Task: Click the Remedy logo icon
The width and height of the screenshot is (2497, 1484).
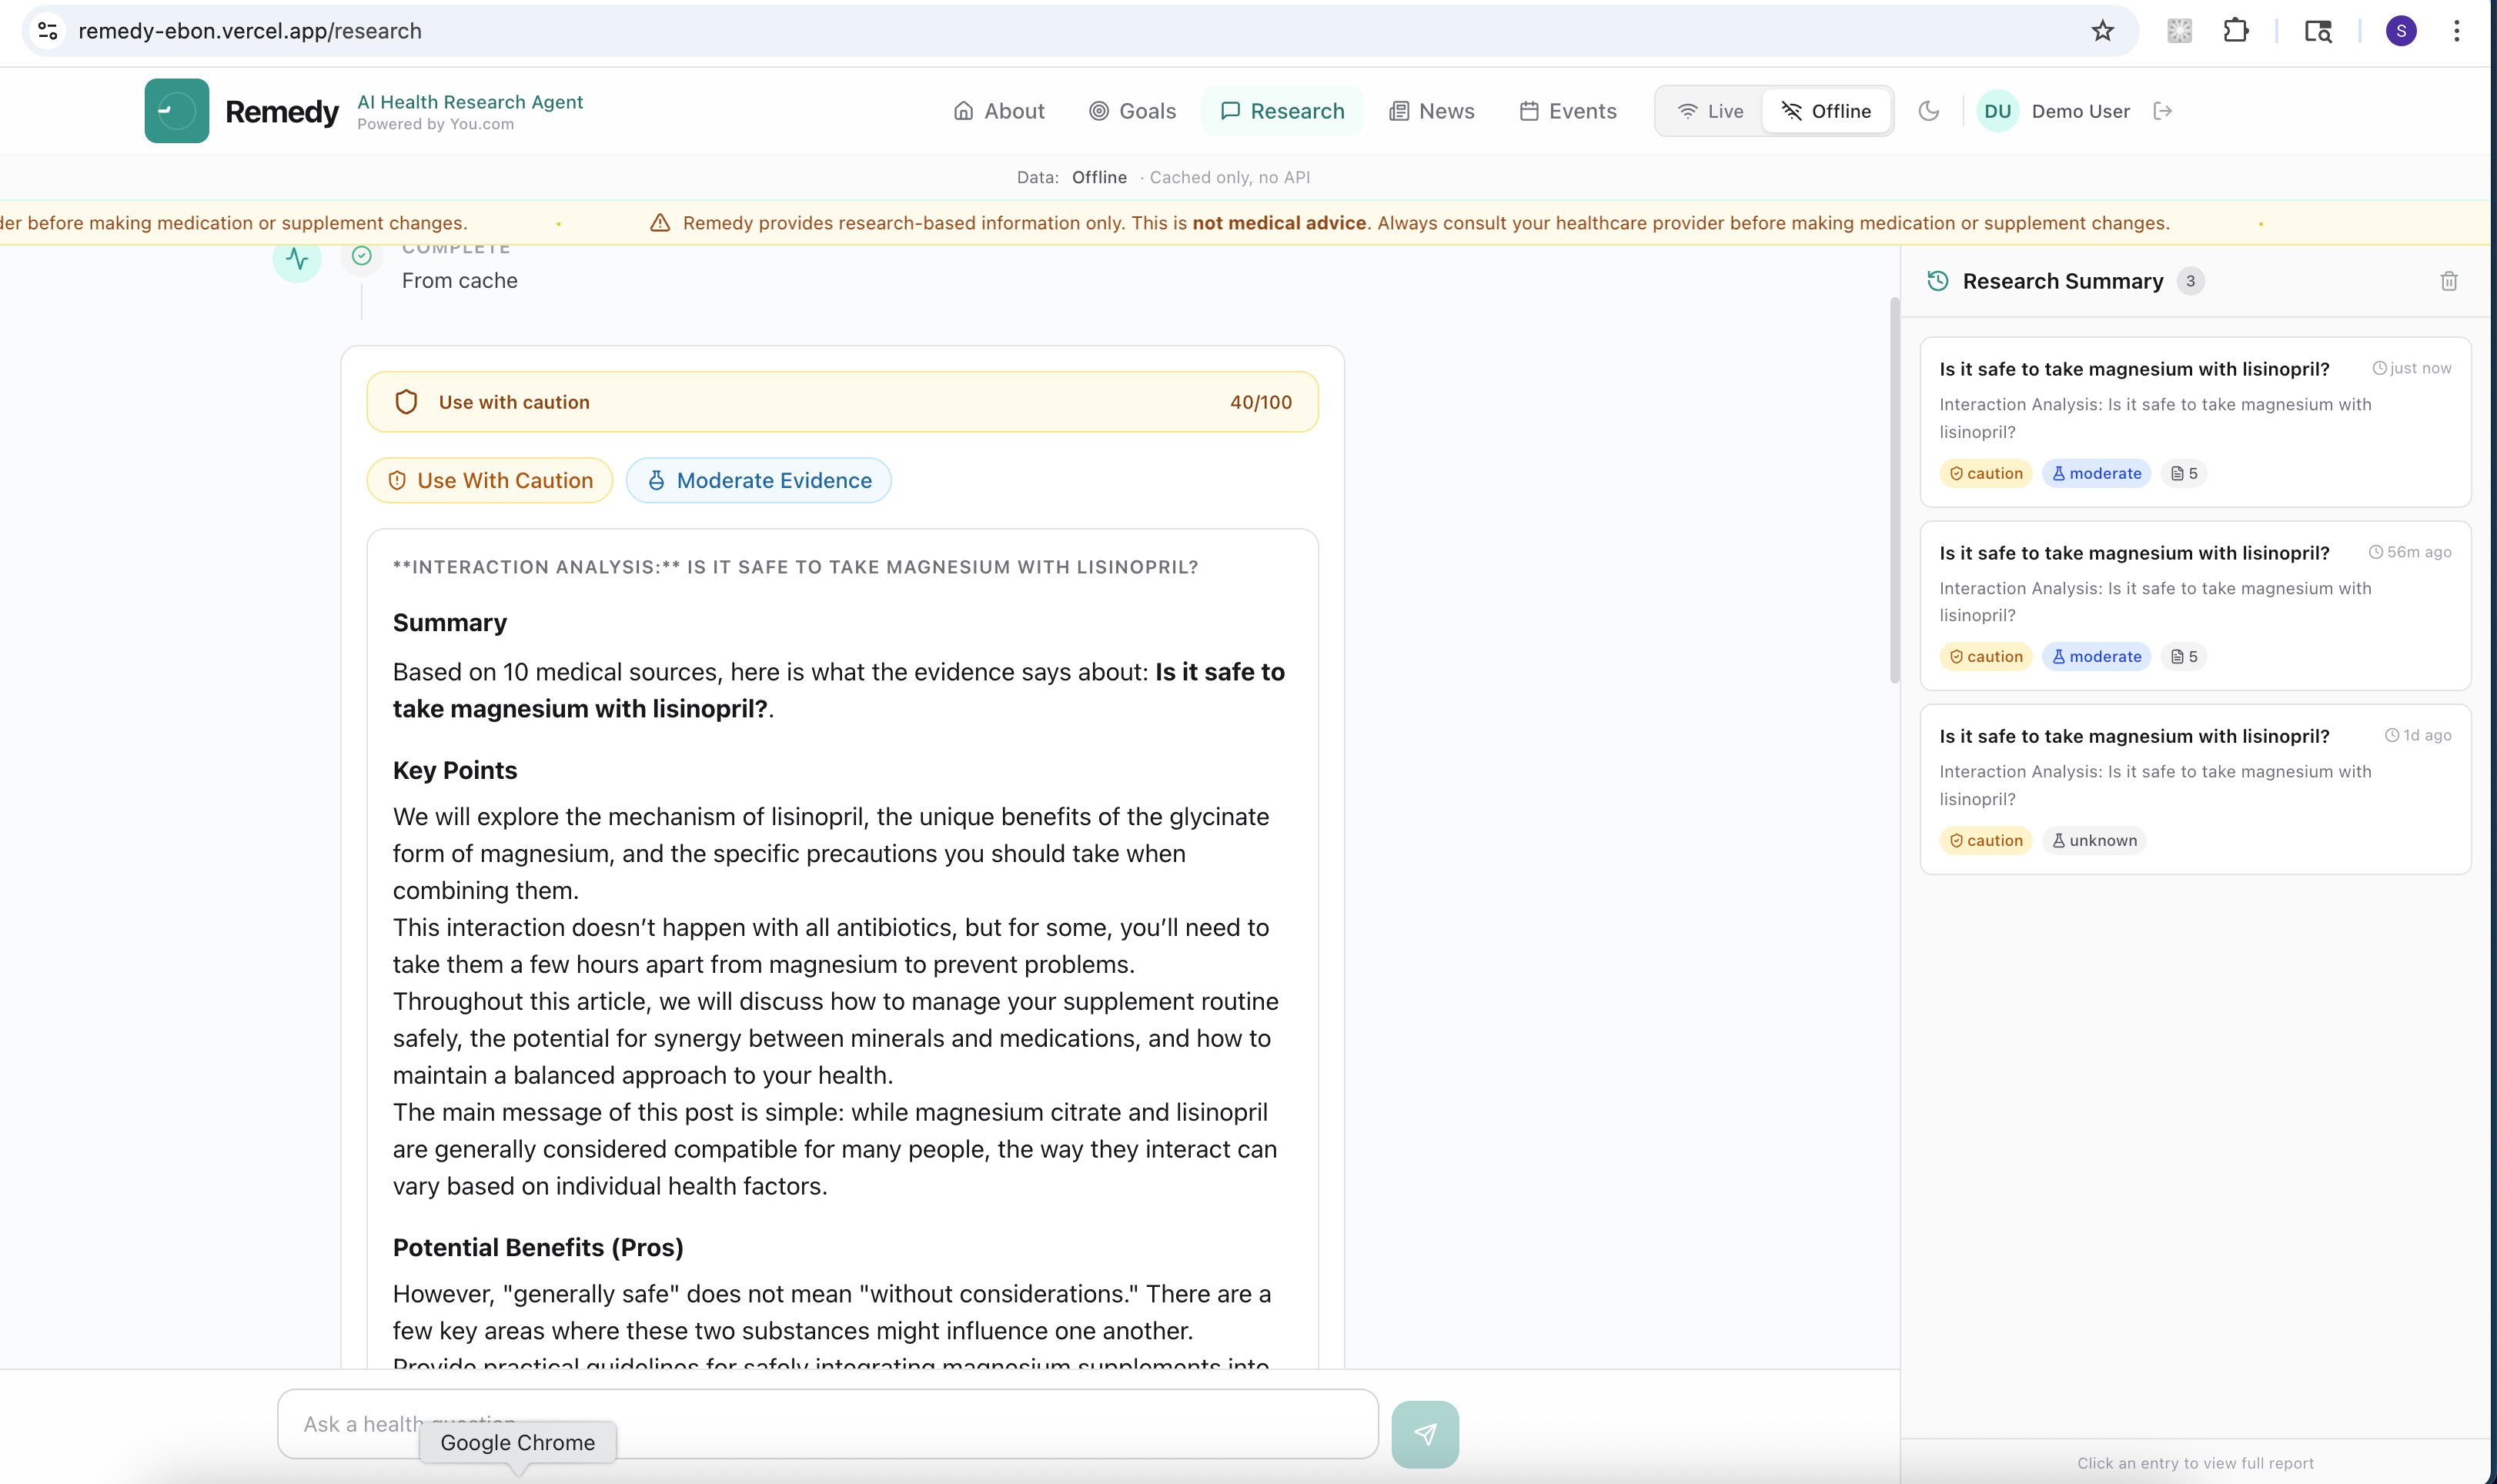Action: pyautogui.click(x=176, y=111)
